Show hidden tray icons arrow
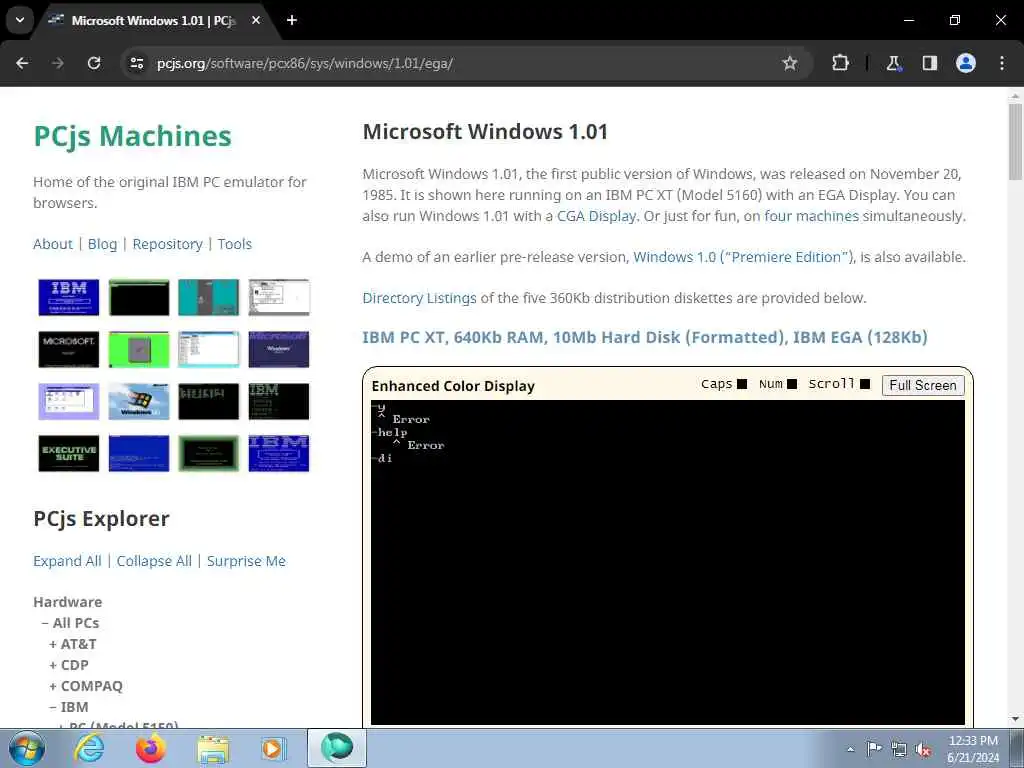1024x768 pixels. (850, 749)
